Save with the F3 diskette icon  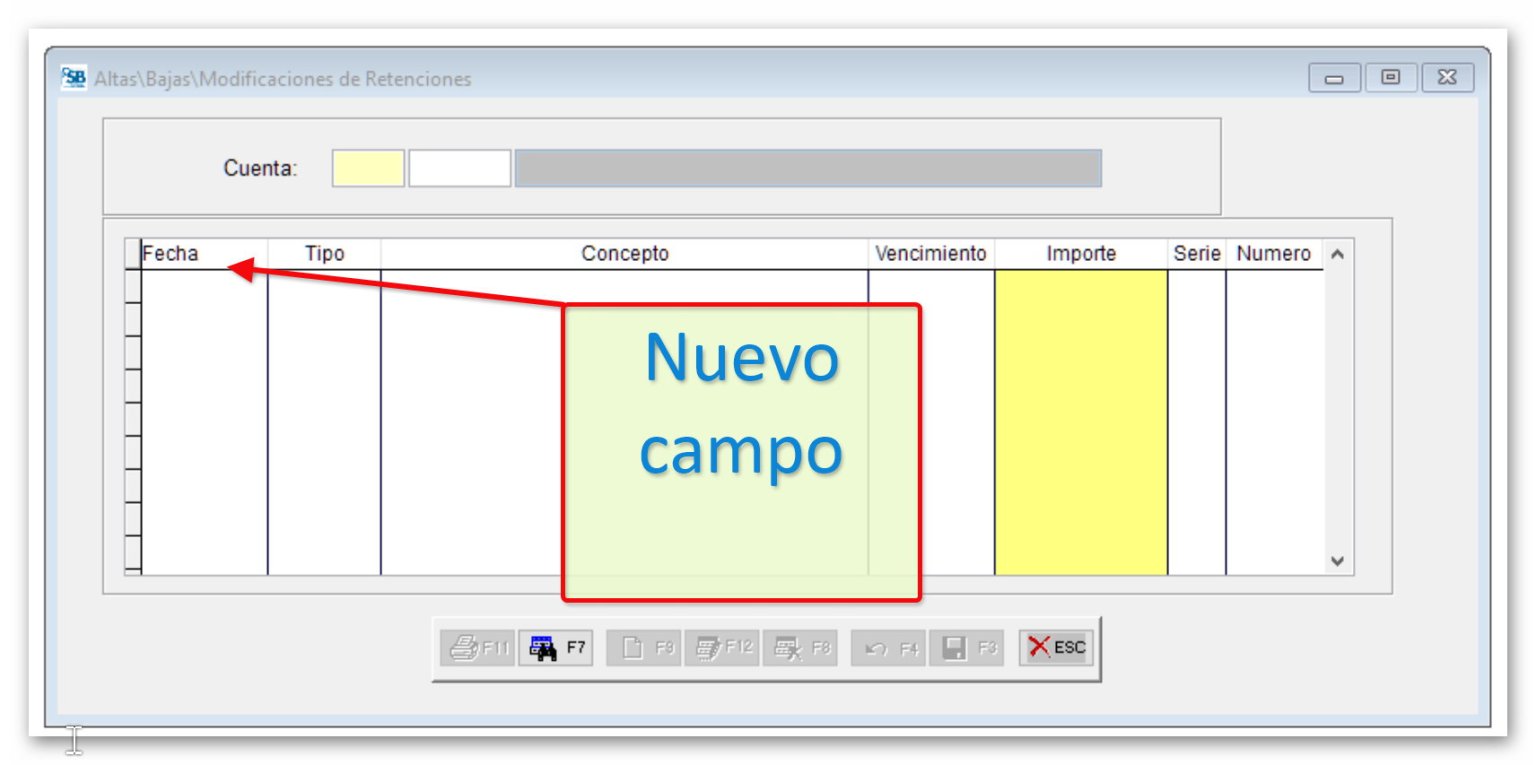point(963,647)
